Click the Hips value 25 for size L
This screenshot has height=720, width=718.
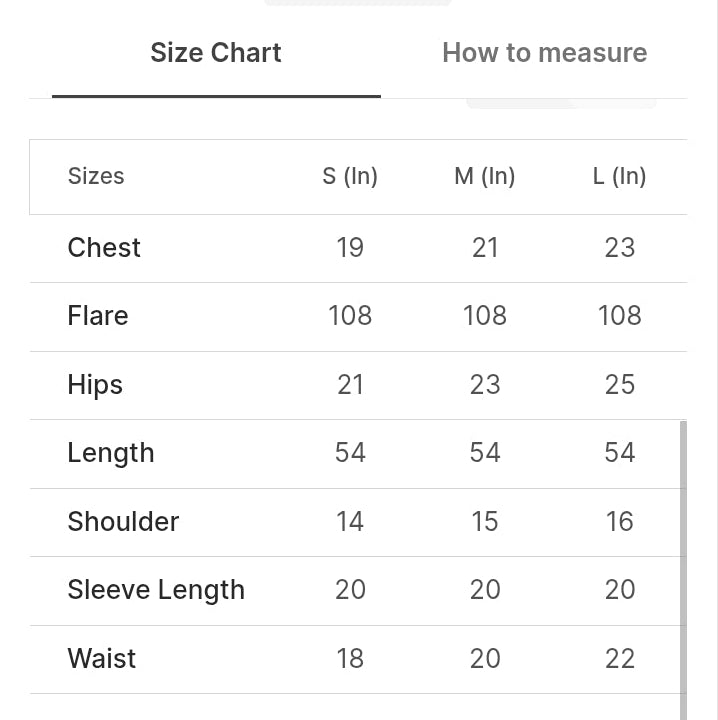[x=619, y=385]
